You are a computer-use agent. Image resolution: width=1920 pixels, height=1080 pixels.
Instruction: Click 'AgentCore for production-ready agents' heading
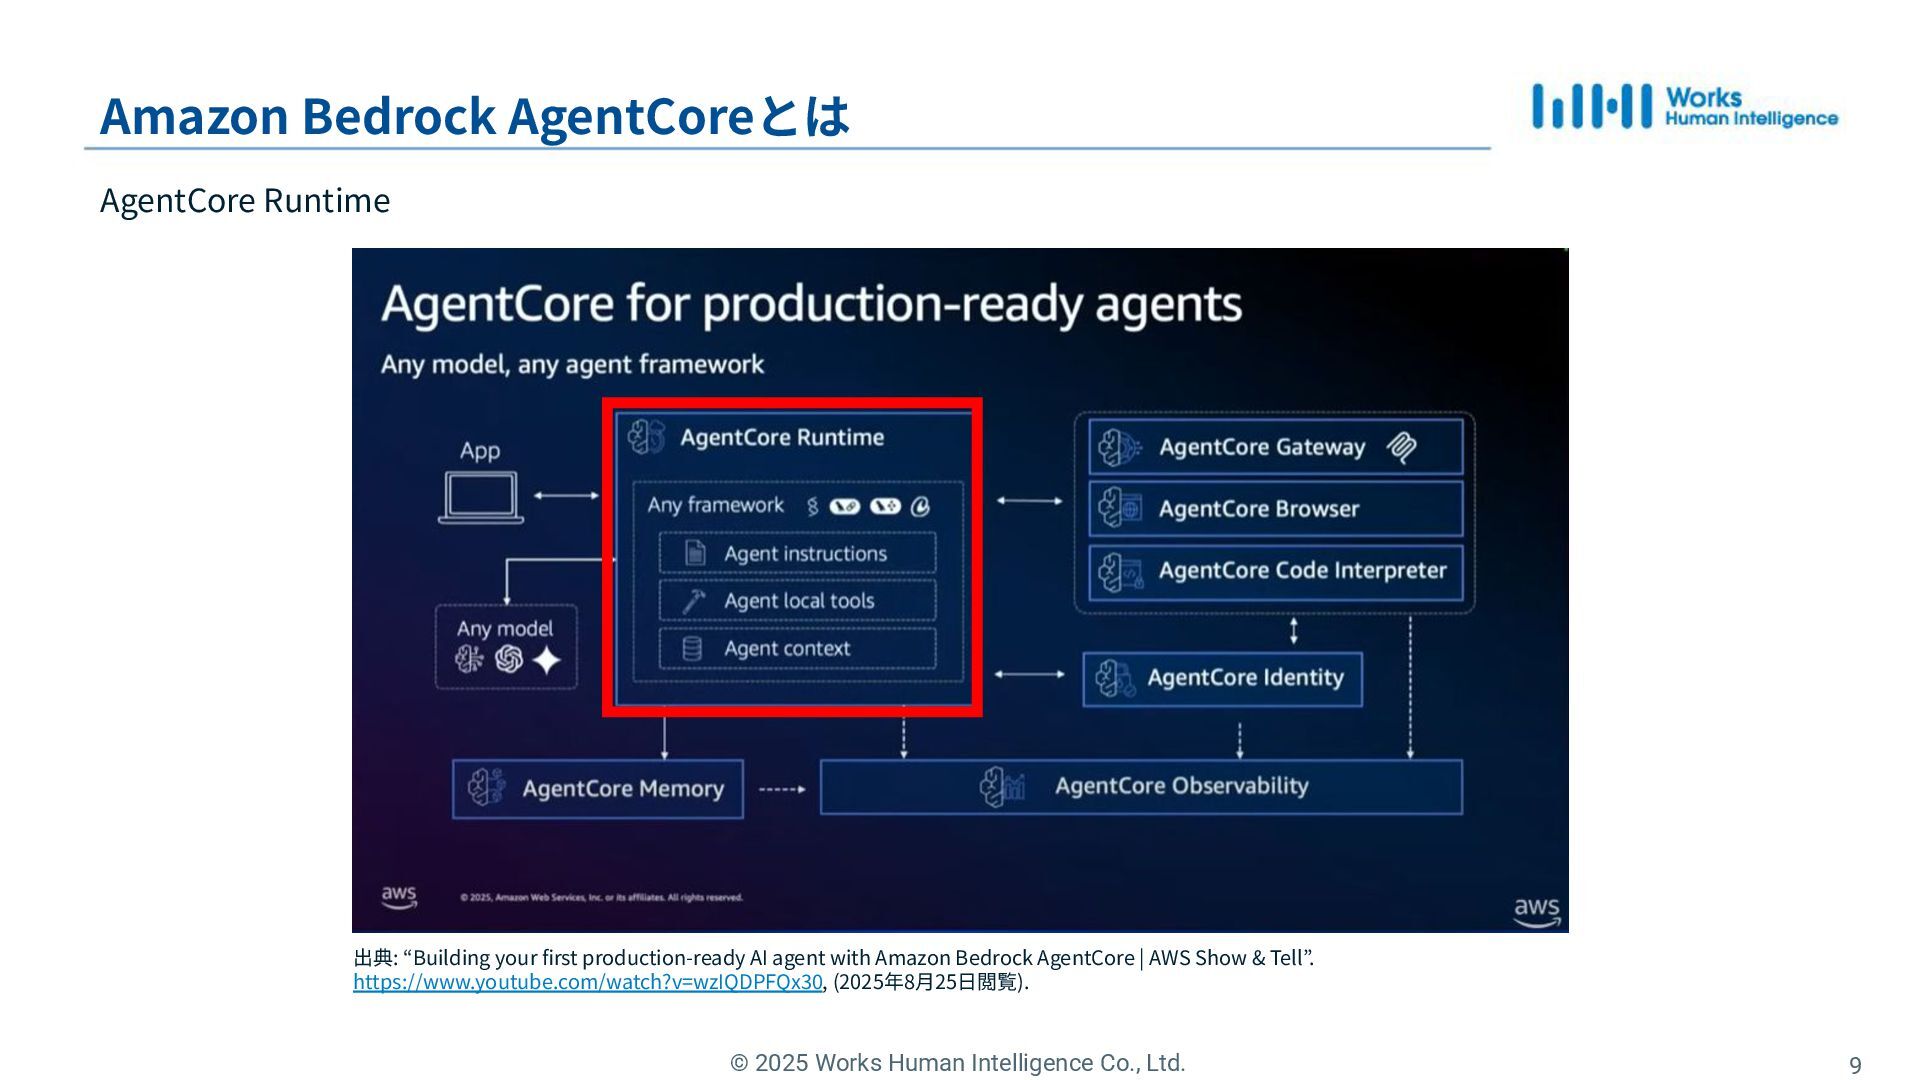tap(811, 304)
